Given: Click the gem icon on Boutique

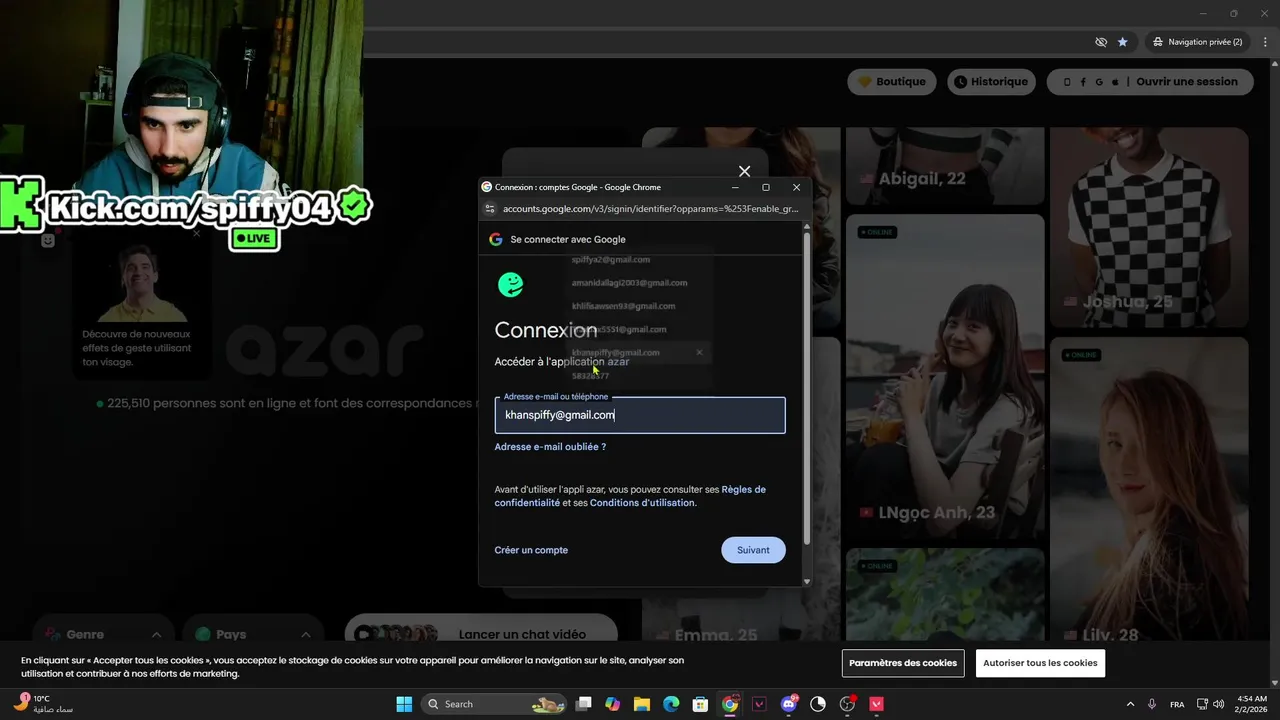Looking at the screenshot, I should click(x=865, y=82).
